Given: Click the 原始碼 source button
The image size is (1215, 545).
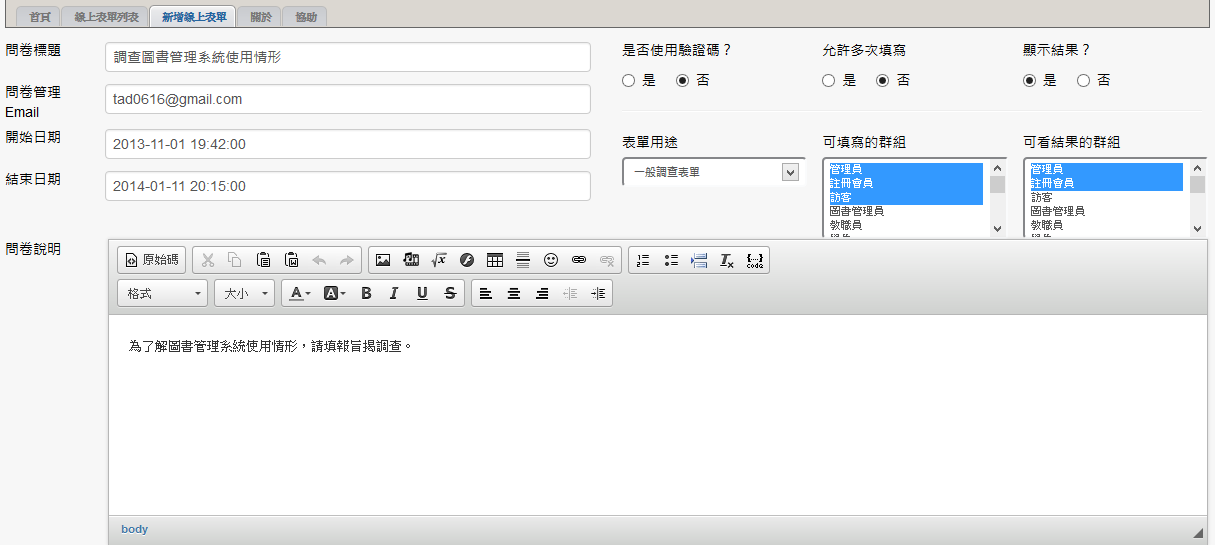Looking at the screenshot, I should [x=152, y=260].
